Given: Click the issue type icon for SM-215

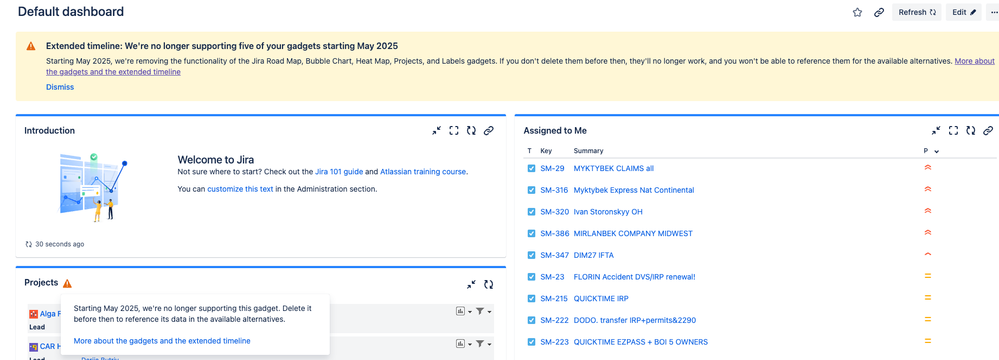Looking at the screenshot, I should 531,298.
